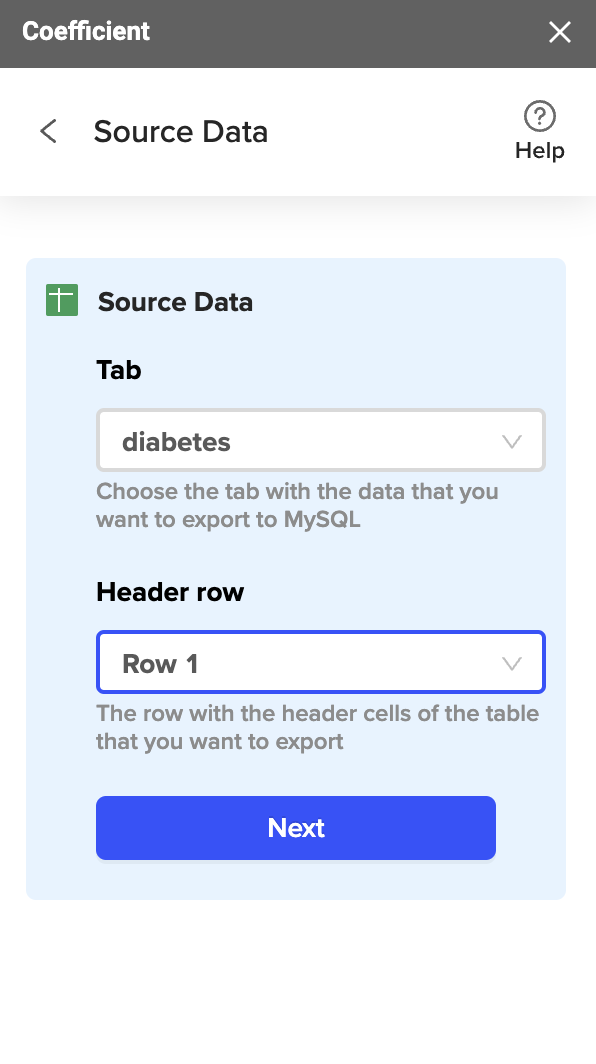Click the Help label under the question mark

click(x=539, y=150)
